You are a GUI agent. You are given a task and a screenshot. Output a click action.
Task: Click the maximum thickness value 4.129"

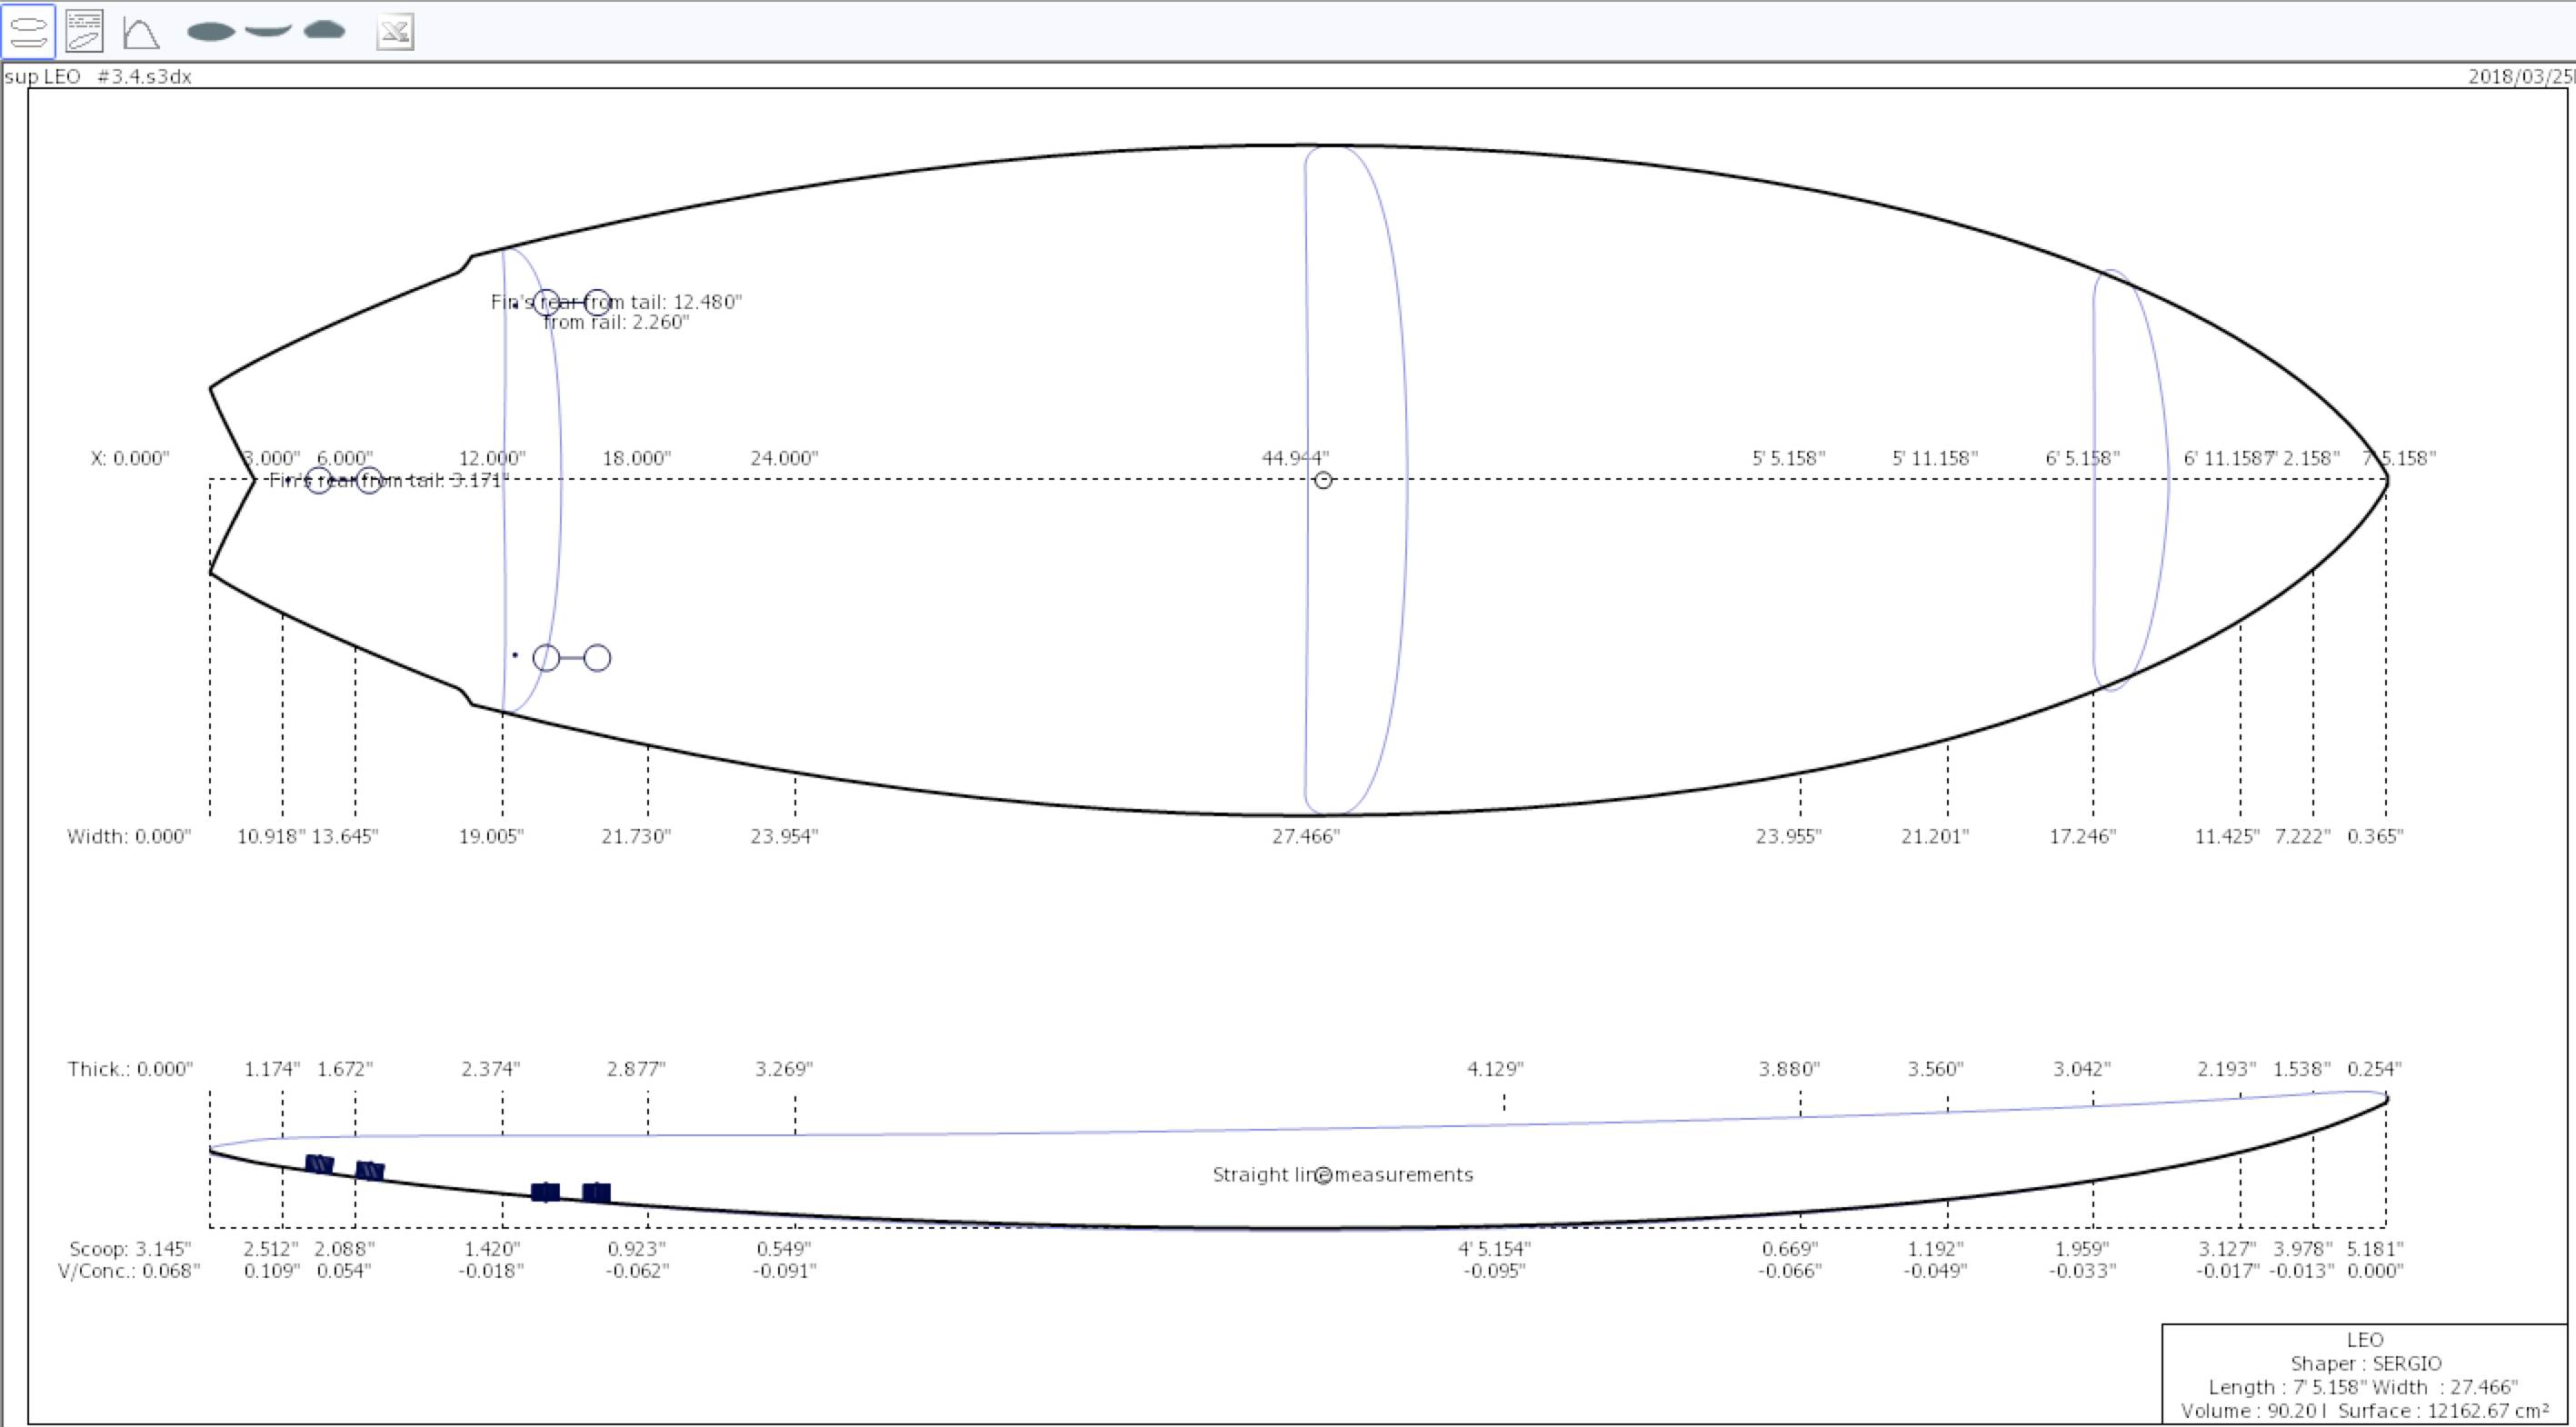[1494, 1069]
